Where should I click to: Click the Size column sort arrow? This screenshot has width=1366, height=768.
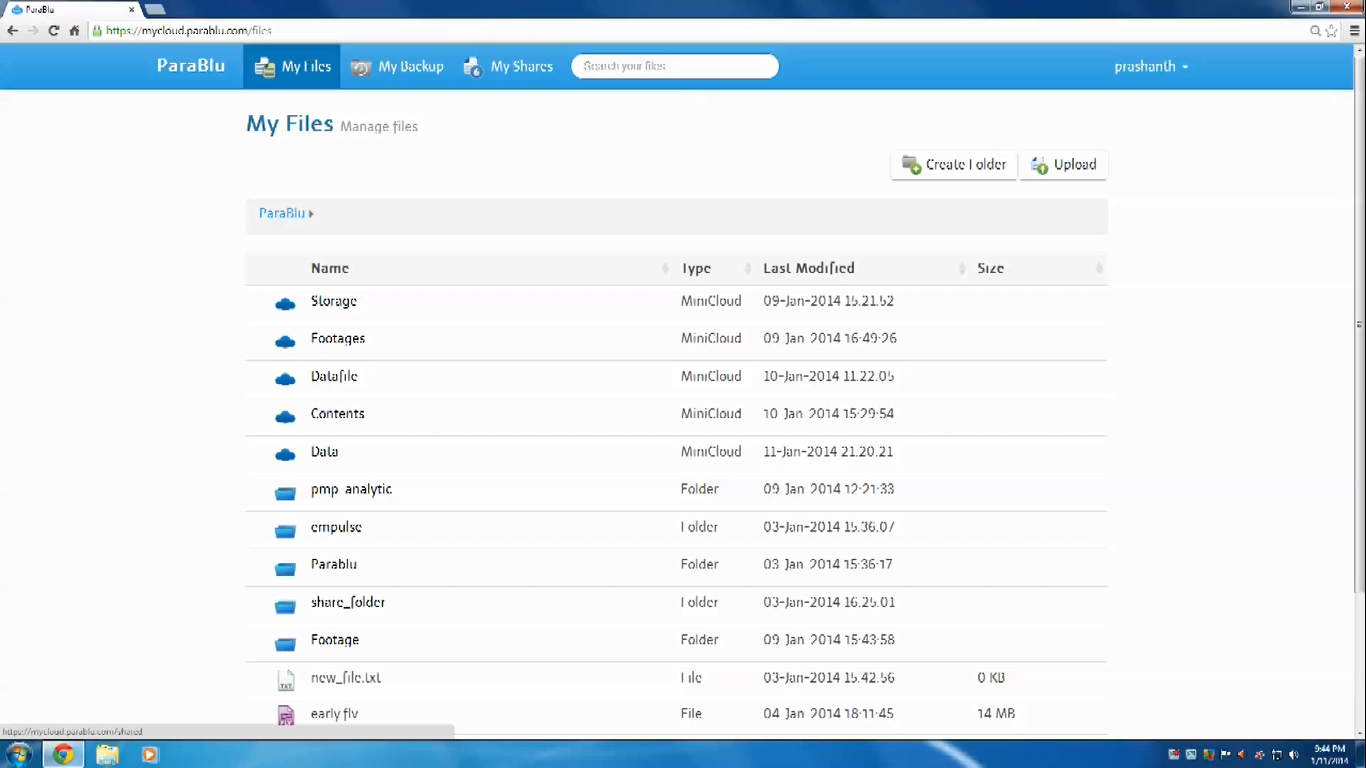tap(1099, 268)
